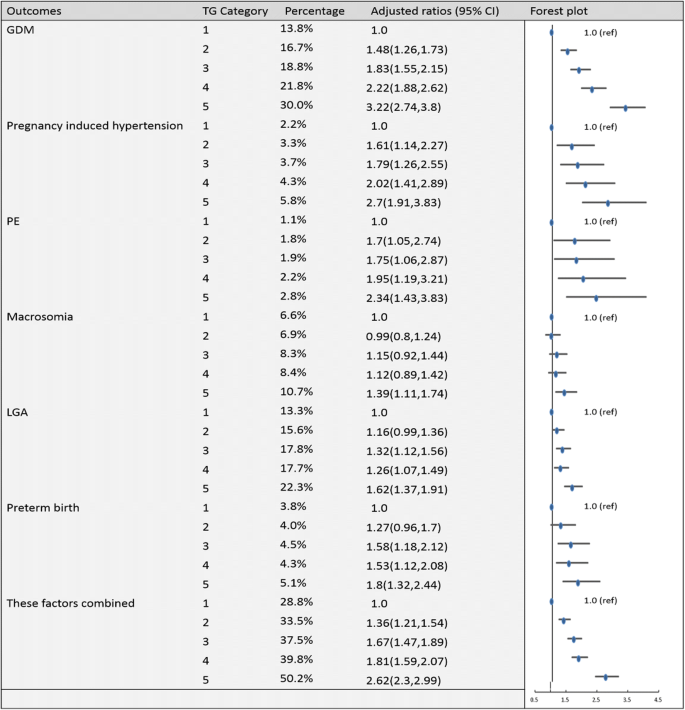Click the LGA category 5 plot marker
Viewport: 685px width, 710px height.
(x=572, y=487)
